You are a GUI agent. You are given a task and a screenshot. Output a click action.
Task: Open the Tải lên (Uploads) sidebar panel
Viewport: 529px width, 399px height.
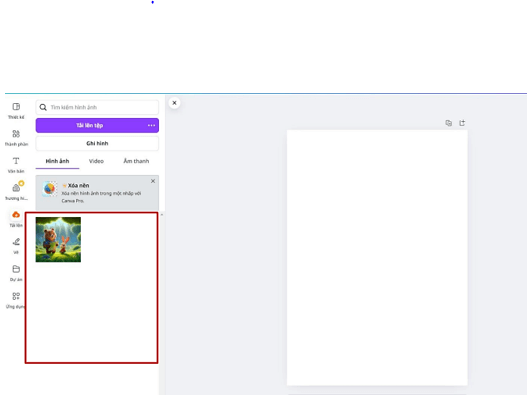coord(16,219)
